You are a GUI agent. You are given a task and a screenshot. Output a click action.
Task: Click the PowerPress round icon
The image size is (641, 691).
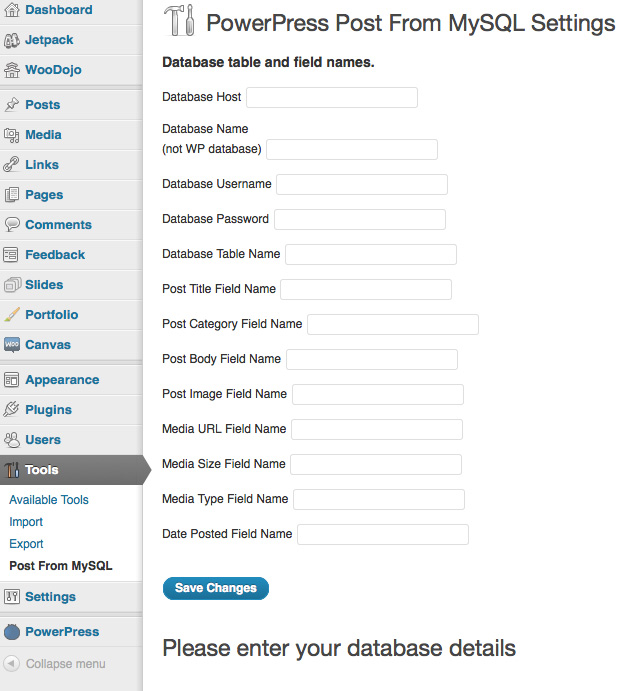12,632
